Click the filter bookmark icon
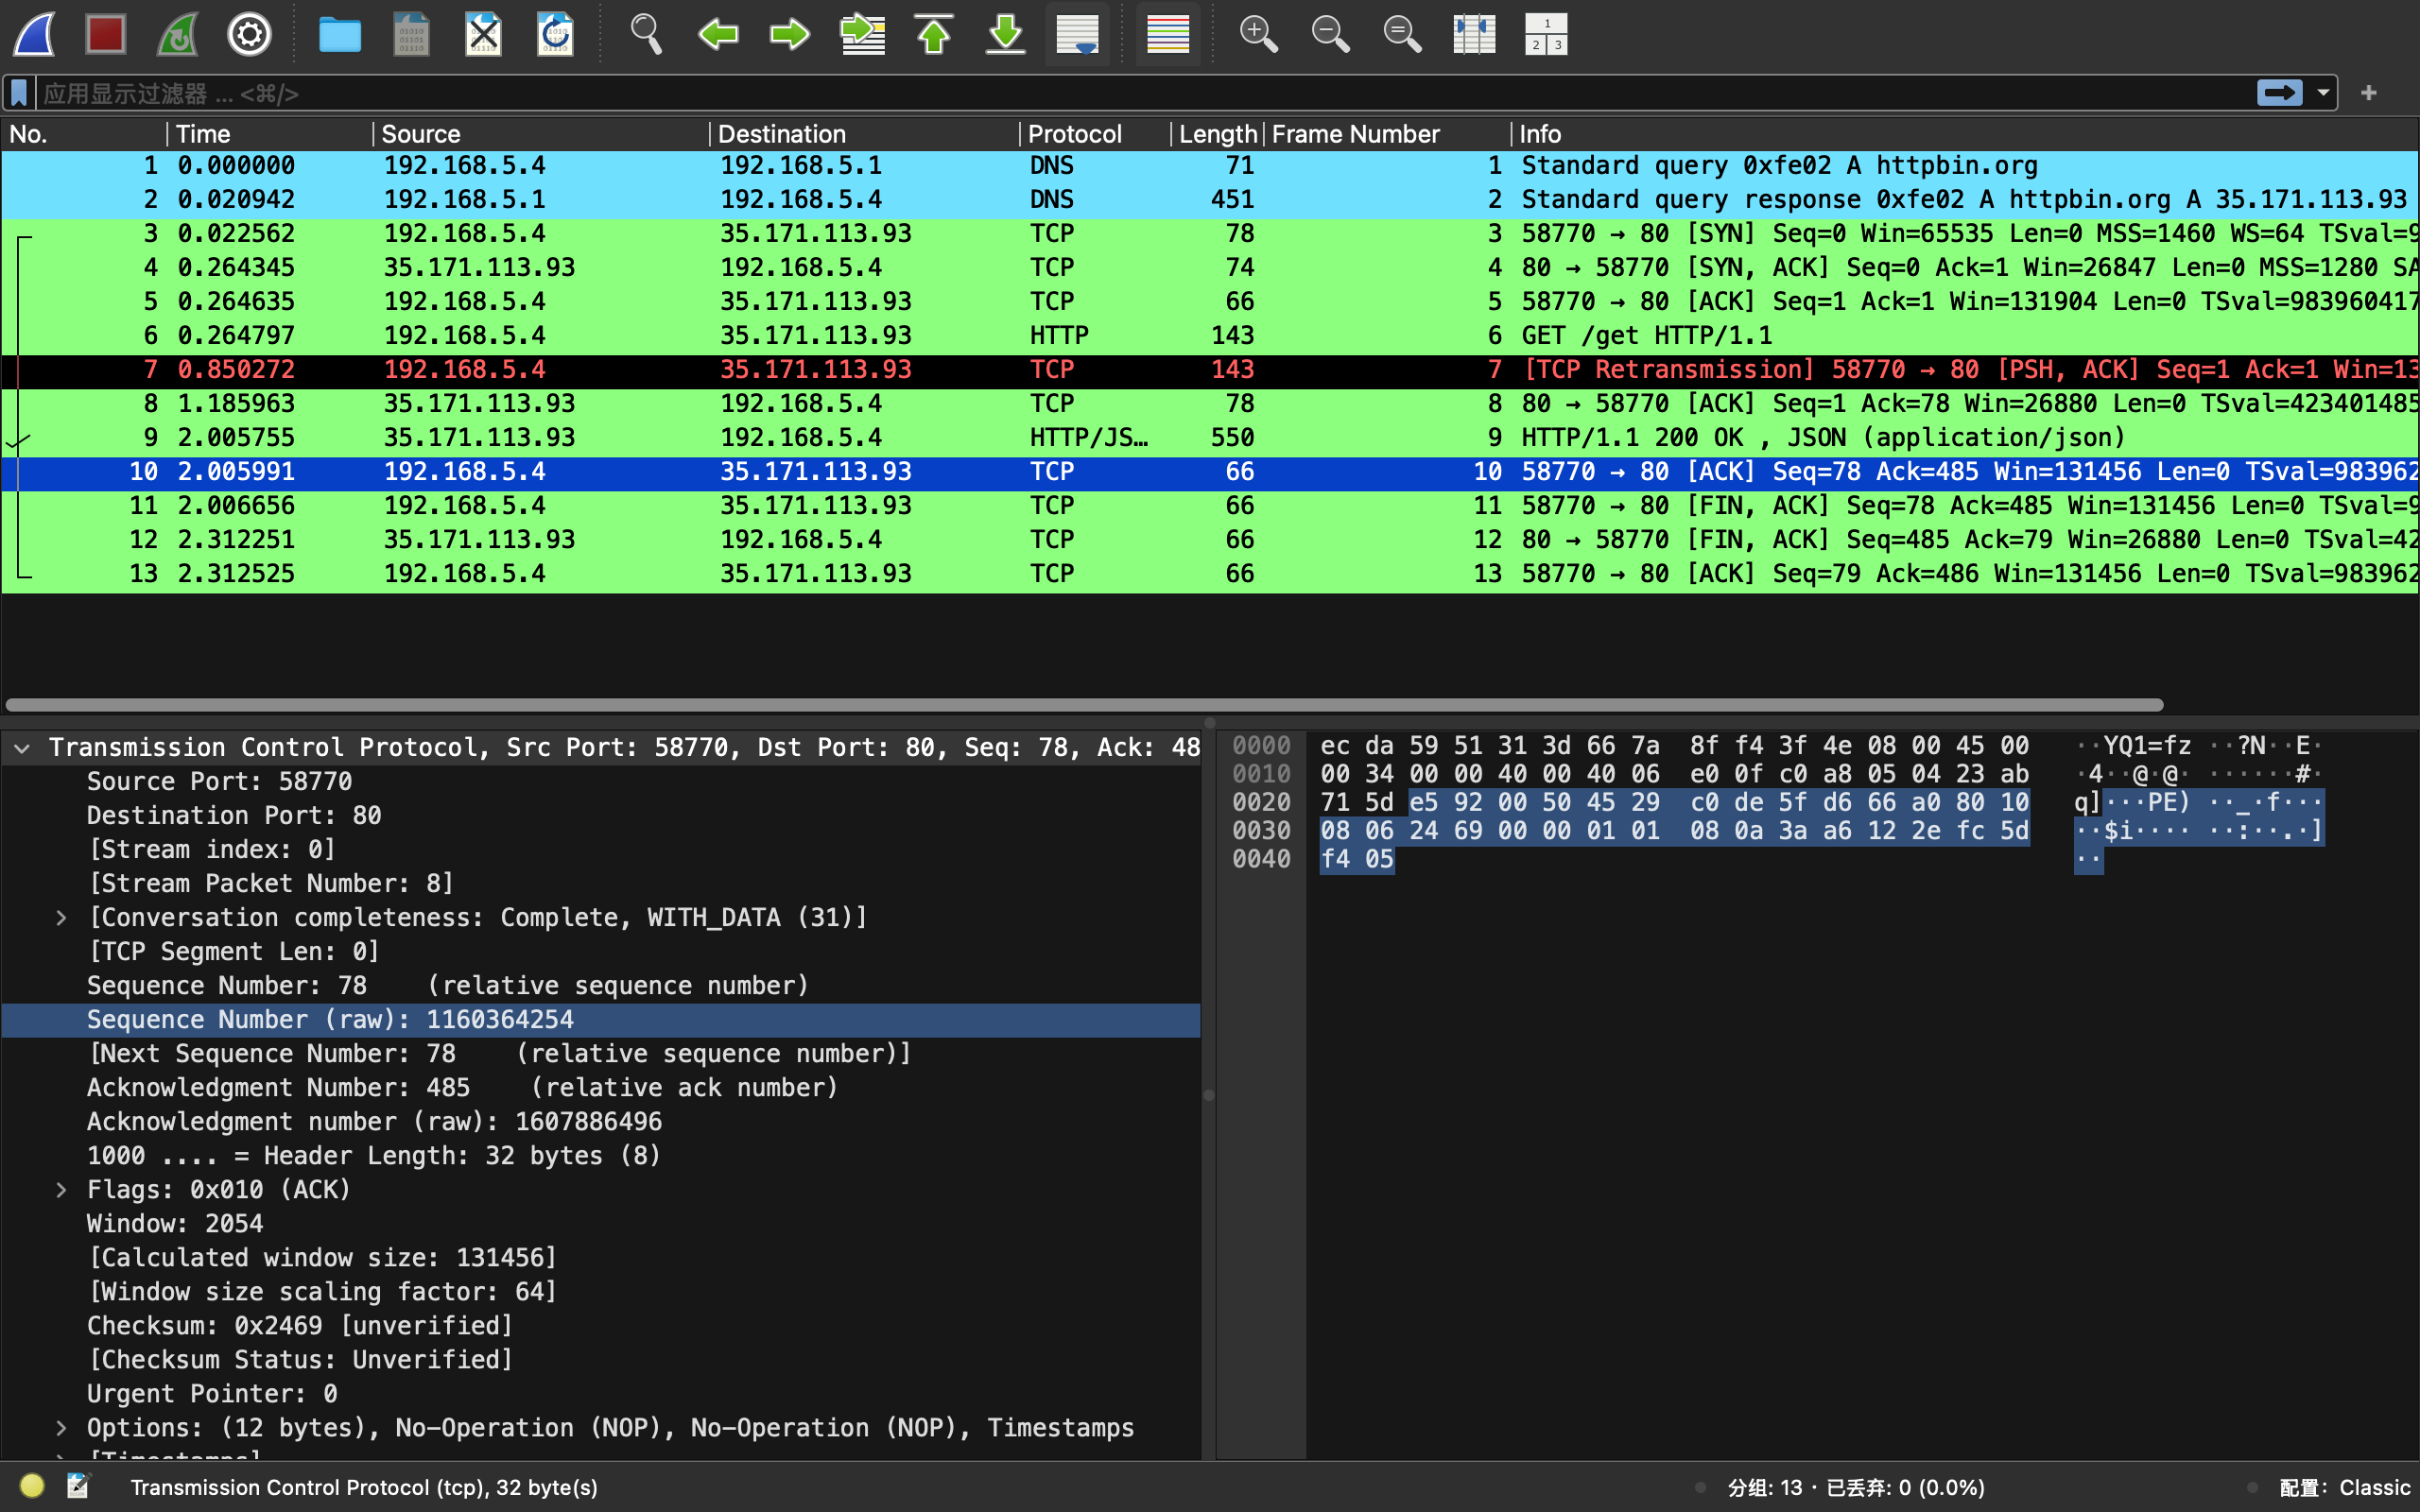Viewport: 2420px width, 1512px height. click(19, 93)
